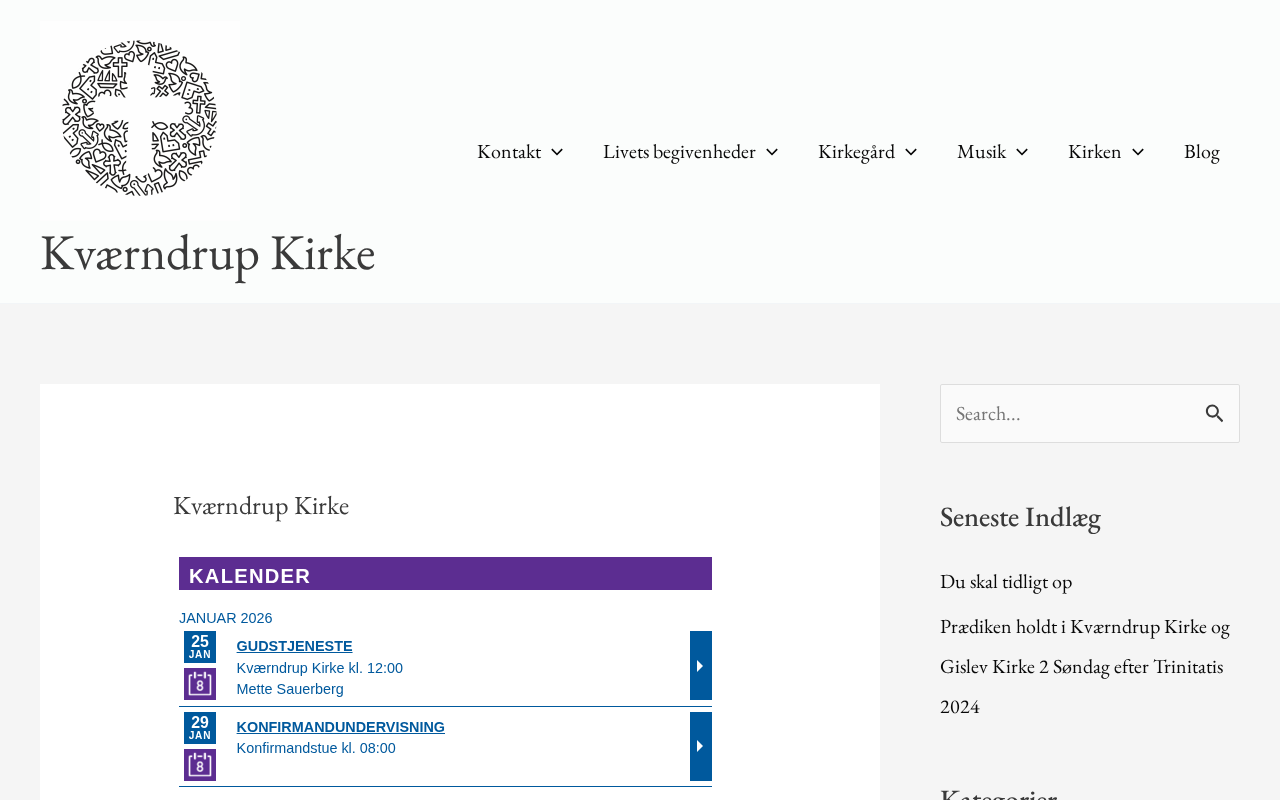1280x800 pixels.
Task: Expand the Kirken dropdown chevron
Action: (x=1138, y=152)
